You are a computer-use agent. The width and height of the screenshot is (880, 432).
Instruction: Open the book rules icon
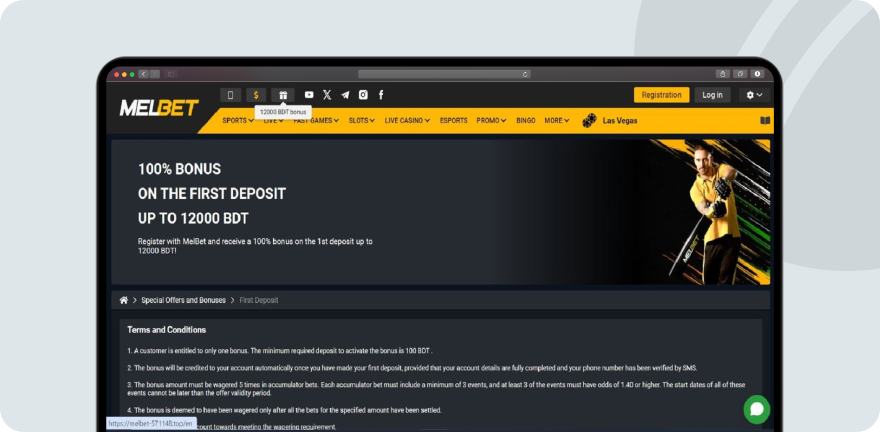coord(764,121)
